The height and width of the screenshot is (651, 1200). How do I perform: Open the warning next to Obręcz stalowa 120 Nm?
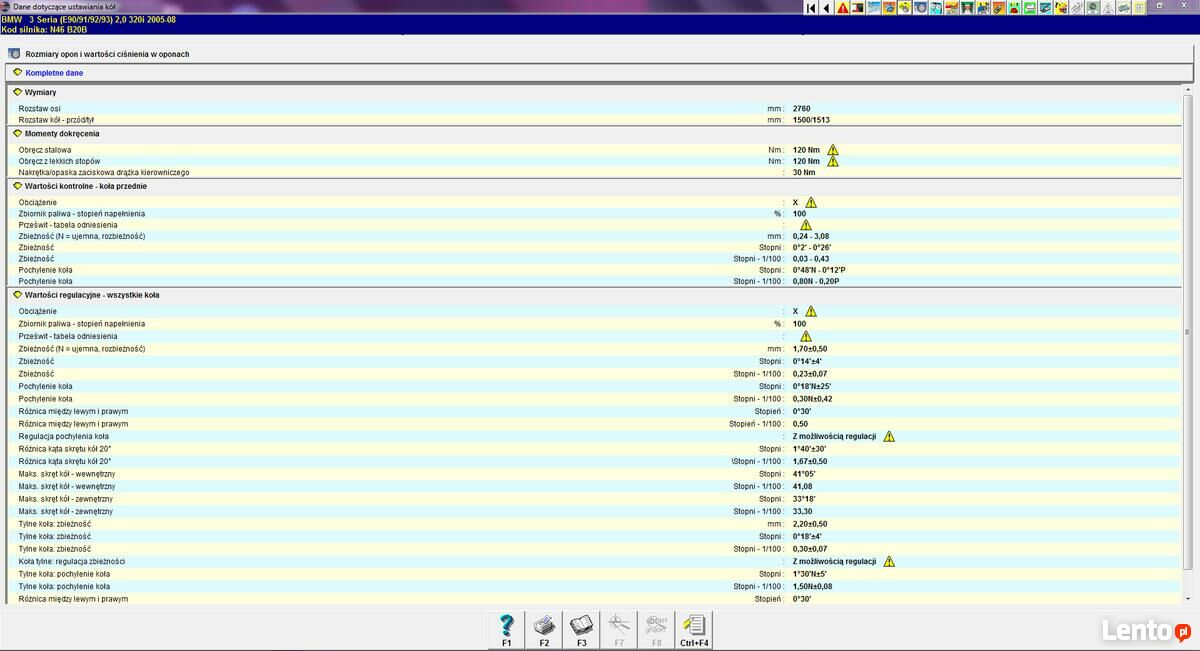click(833, 150)
